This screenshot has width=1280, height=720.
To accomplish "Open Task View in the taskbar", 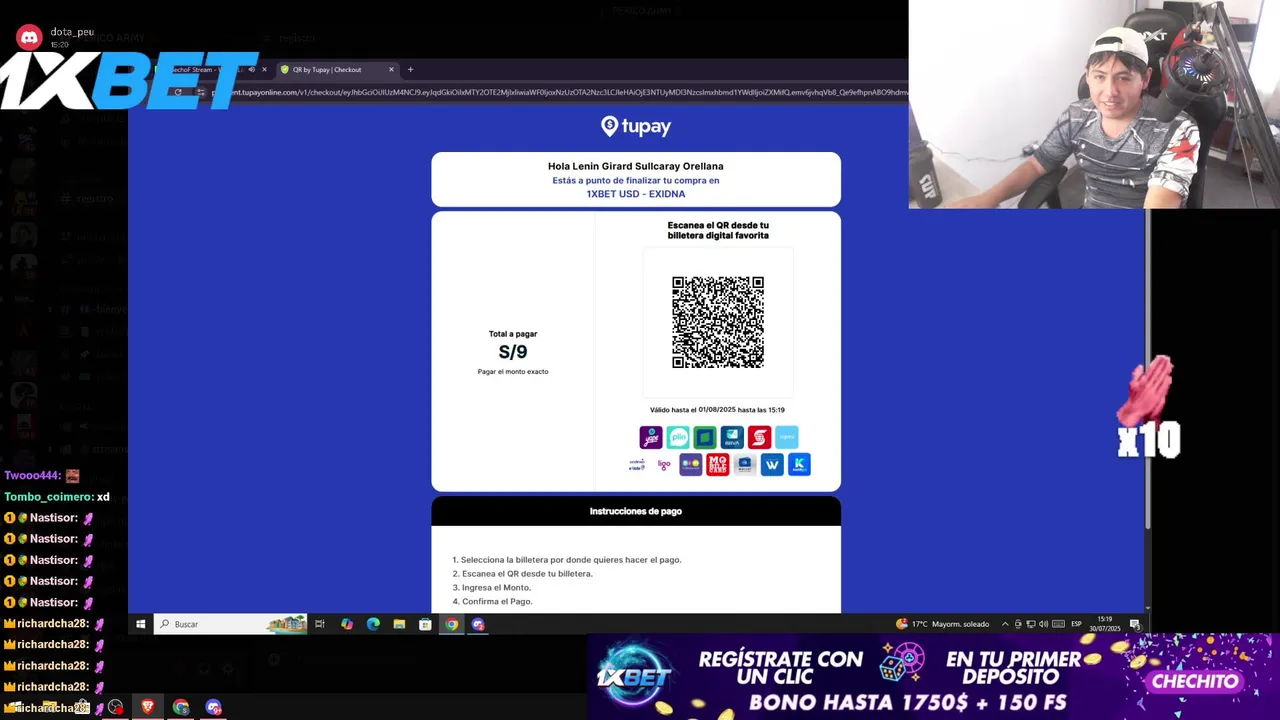I will click(x=320, y=624).
